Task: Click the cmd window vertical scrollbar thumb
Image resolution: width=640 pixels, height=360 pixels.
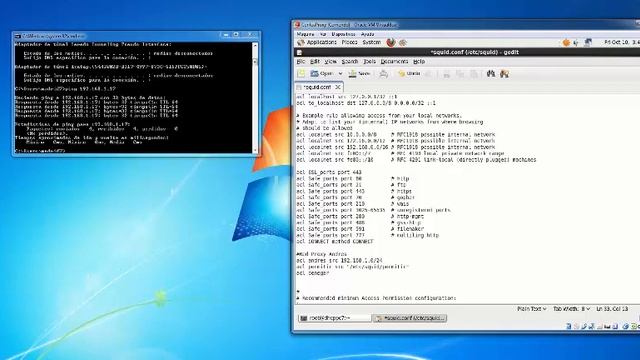Action: [255, 62]
